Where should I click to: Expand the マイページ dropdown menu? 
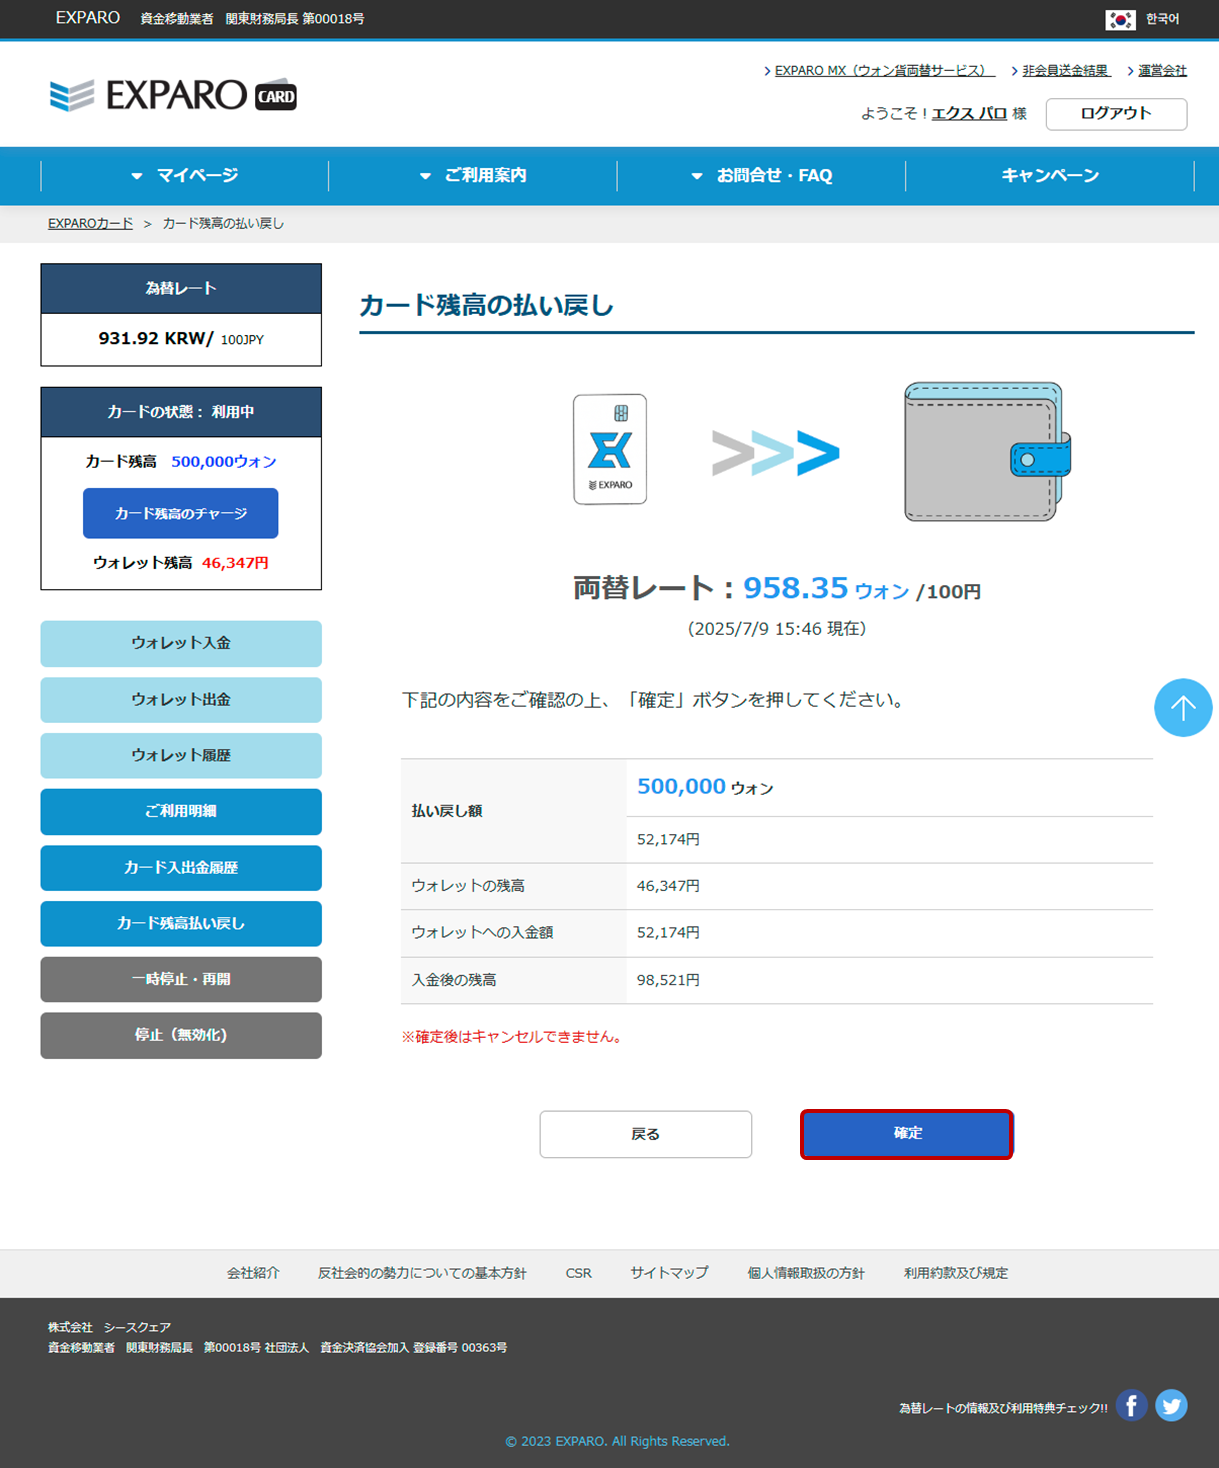pos(185,176)
